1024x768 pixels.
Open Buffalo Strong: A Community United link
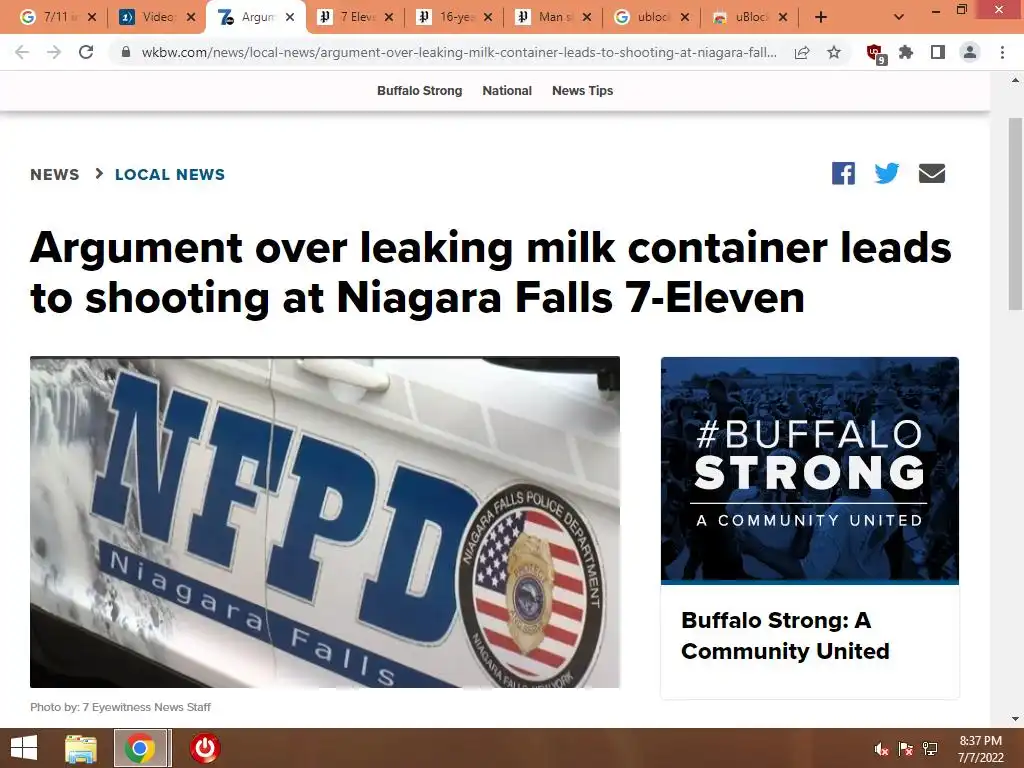tap(785, 635)
